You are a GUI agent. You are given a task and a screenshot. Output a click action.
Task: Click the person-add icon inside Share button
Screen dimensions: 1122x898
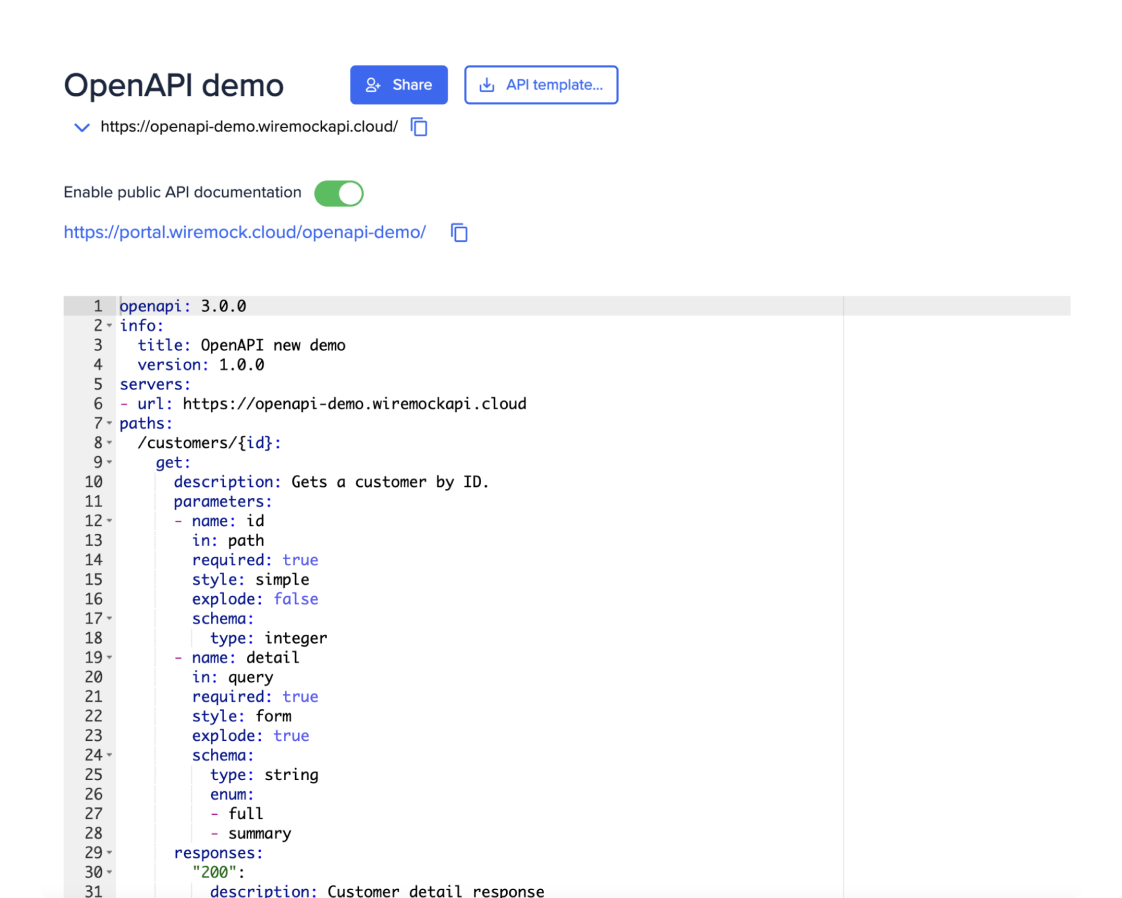point(374,85)
